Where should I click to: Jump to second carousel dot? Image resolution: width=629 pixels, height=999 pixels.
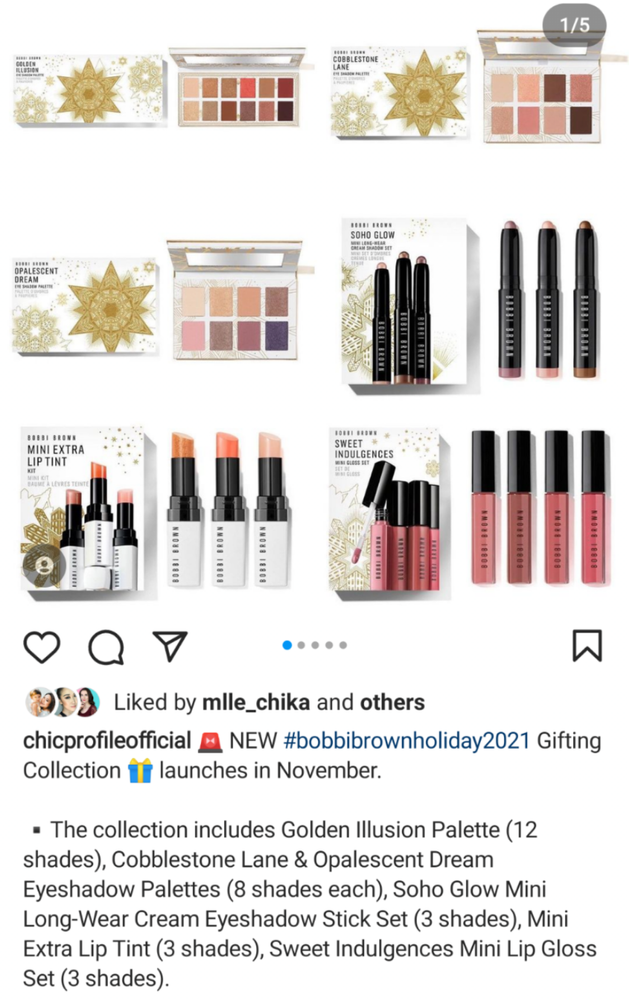click(301, 645)
